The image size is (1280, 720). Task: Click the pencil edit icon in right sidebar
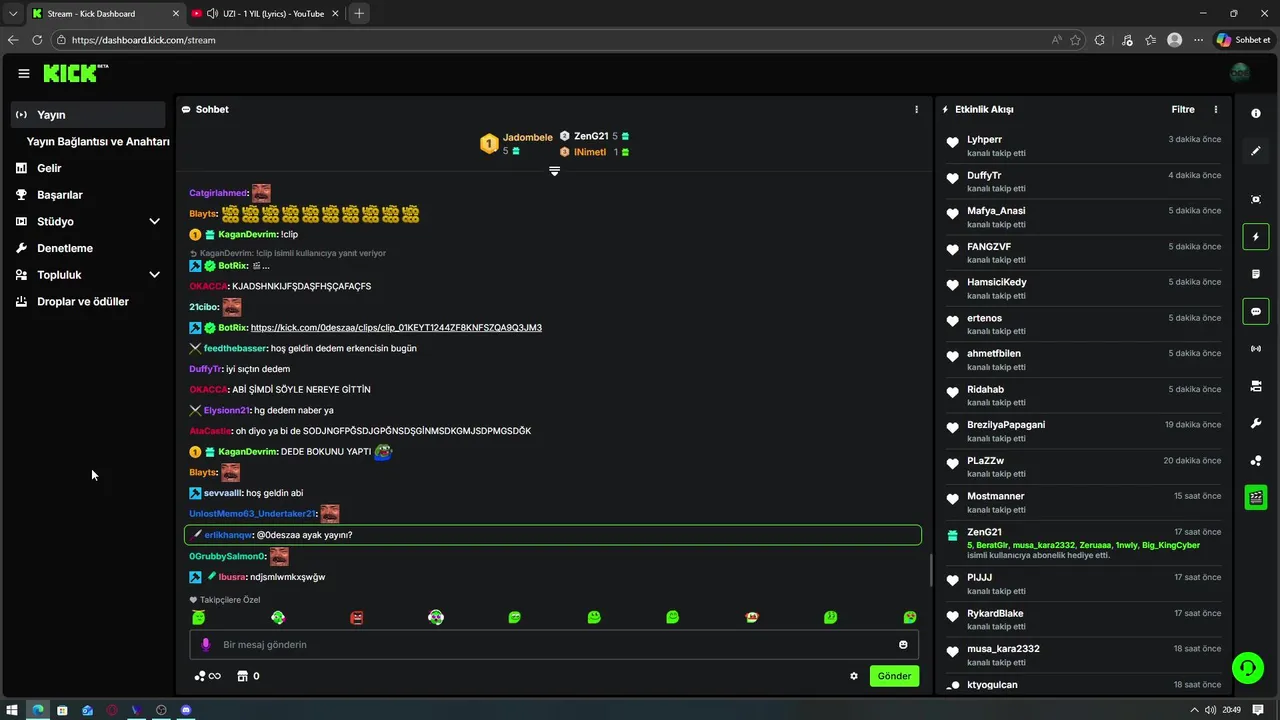click(1256, 151)
